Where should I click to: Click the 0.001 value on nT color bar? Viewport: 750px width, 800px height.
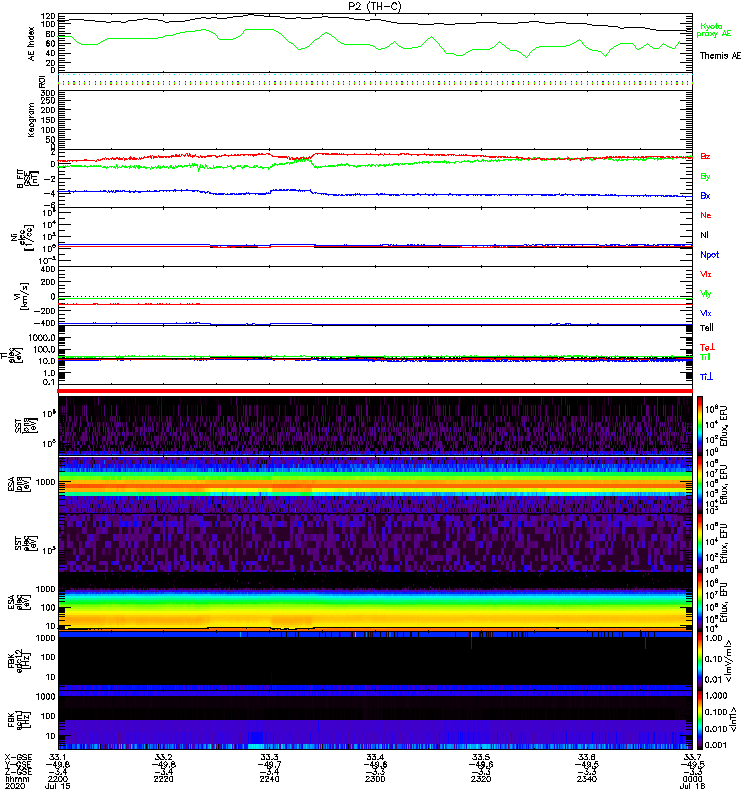coord(715,745)
